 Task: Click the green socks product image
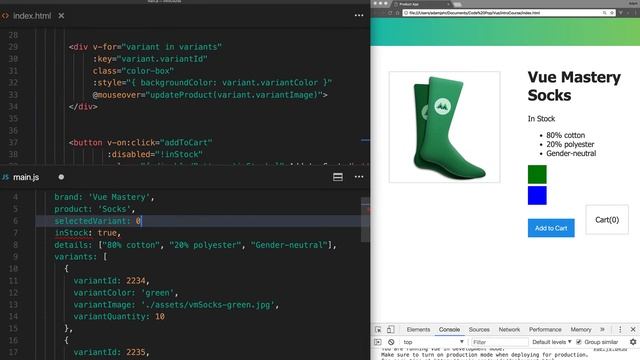(x=444, y=127)
